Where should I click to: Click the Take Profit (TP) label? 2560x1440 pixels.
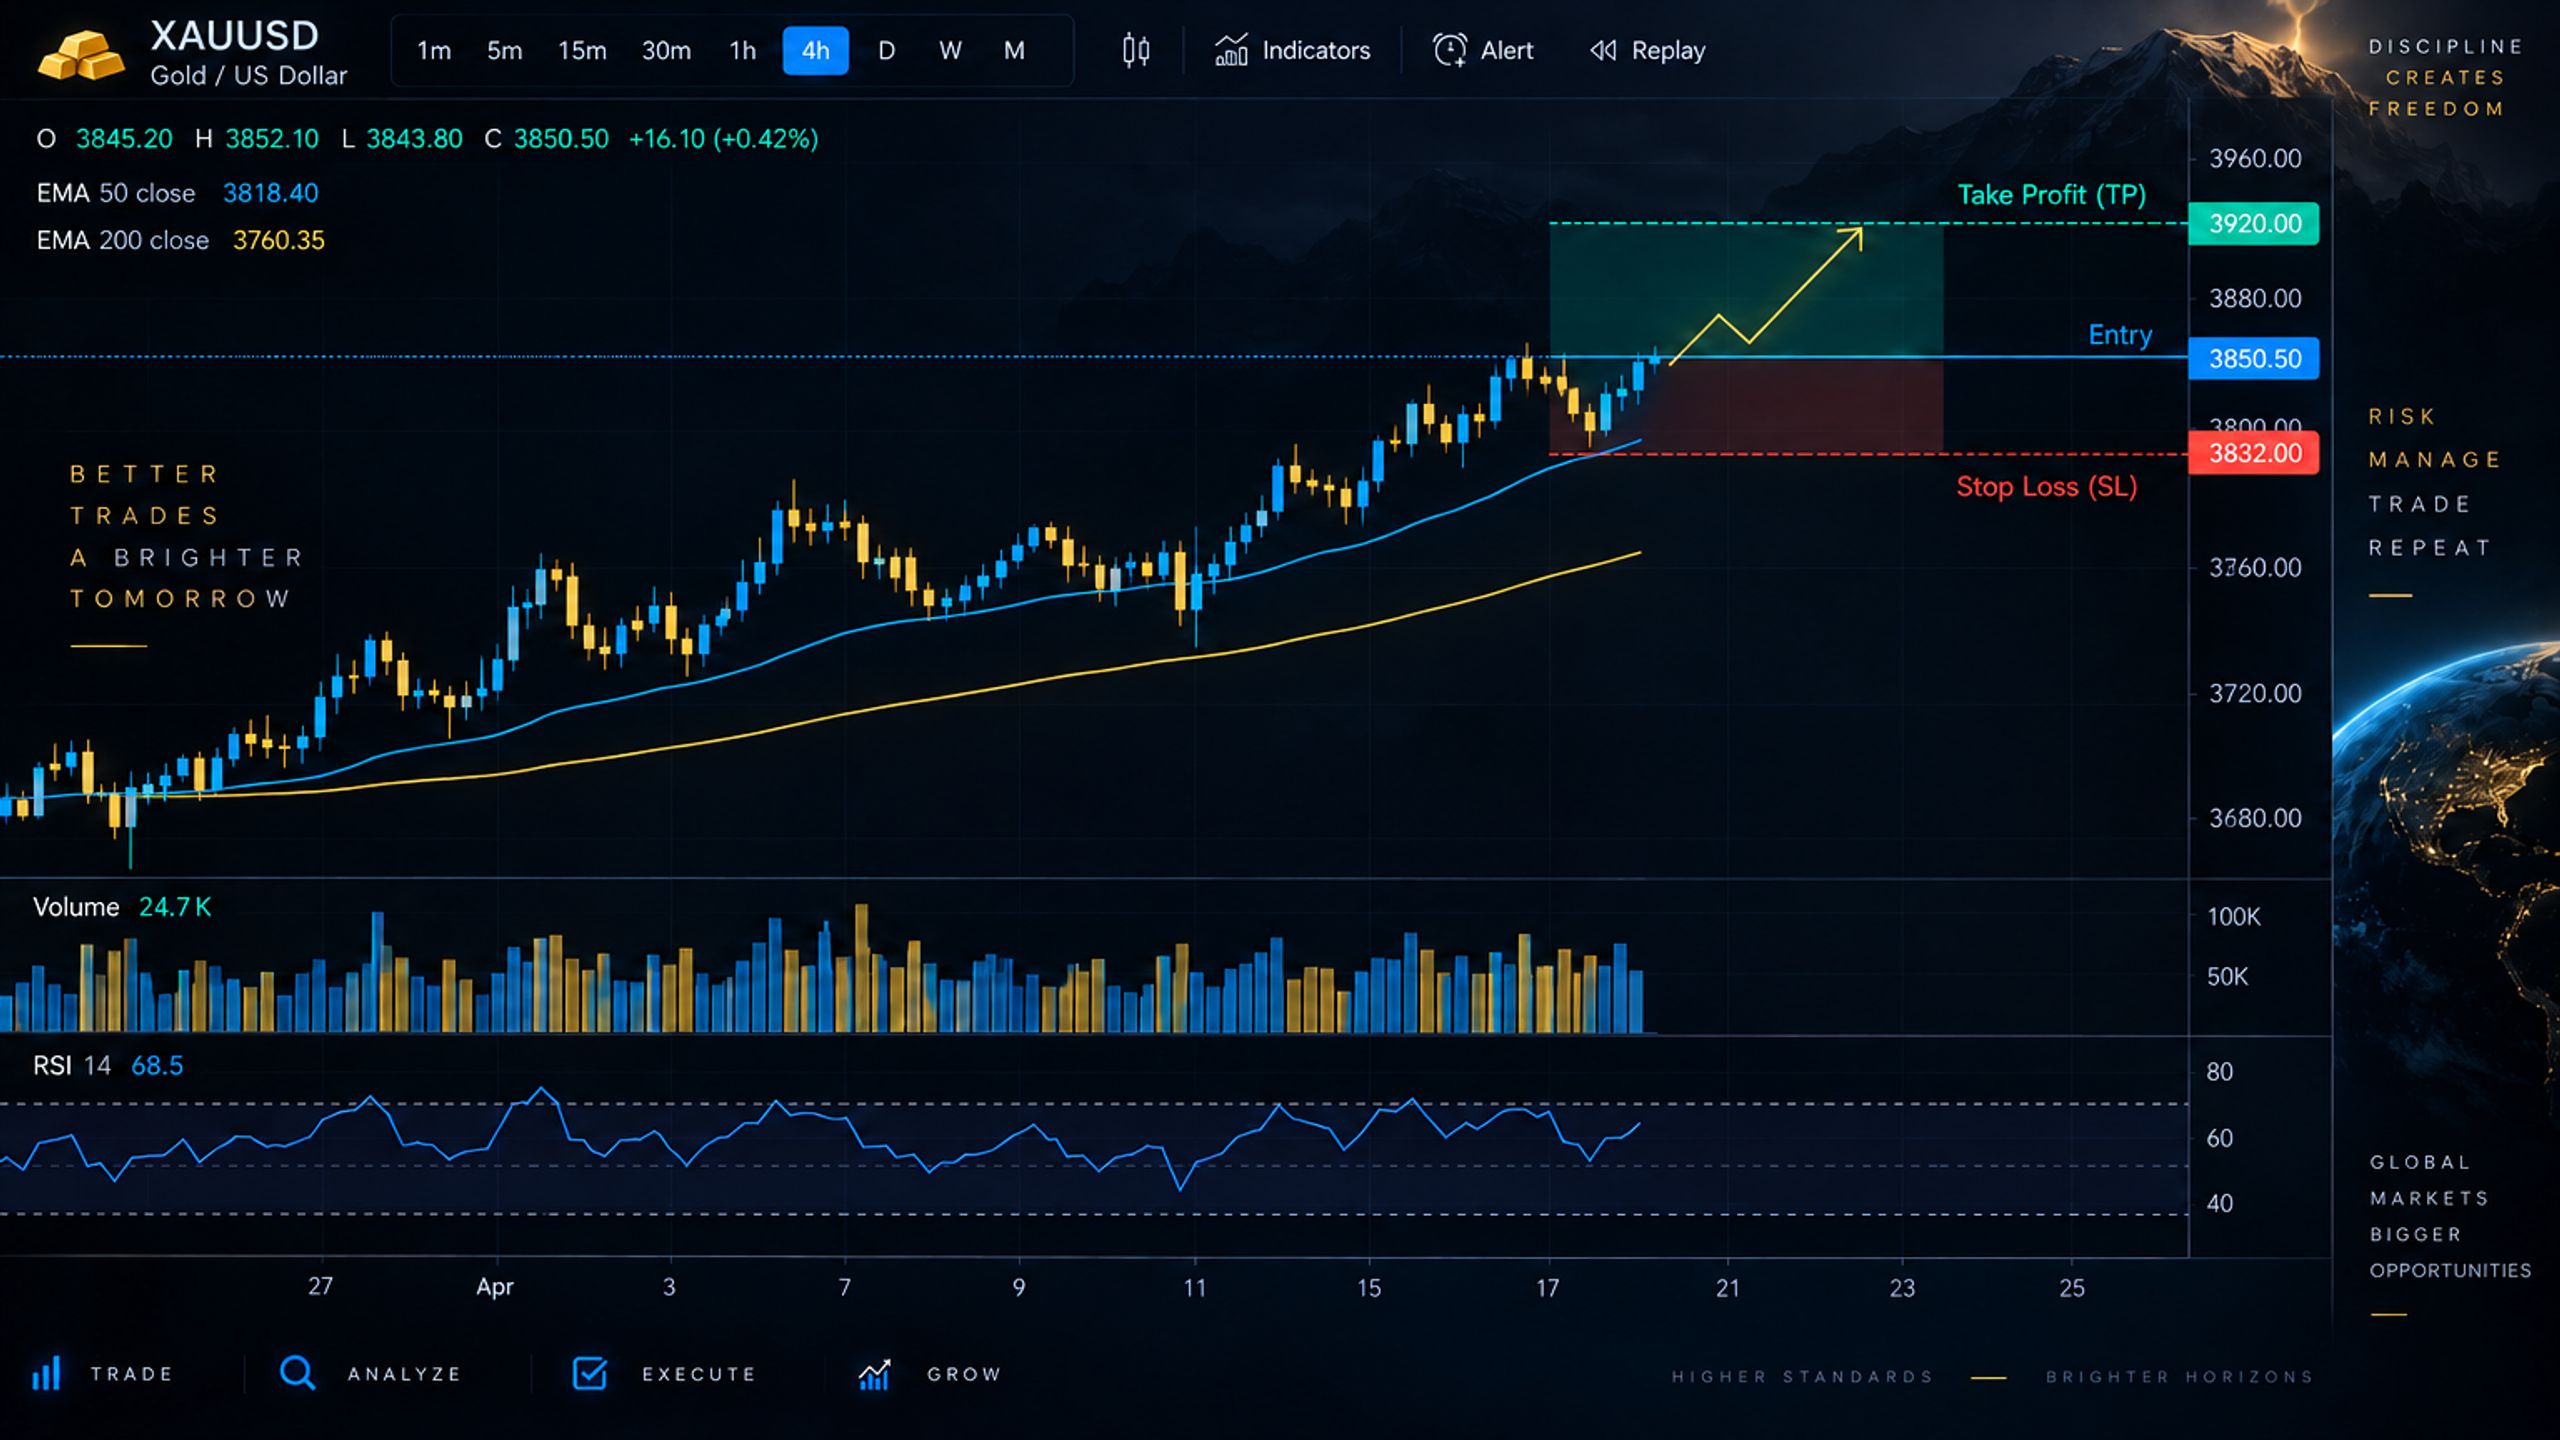pos(2051,195)
